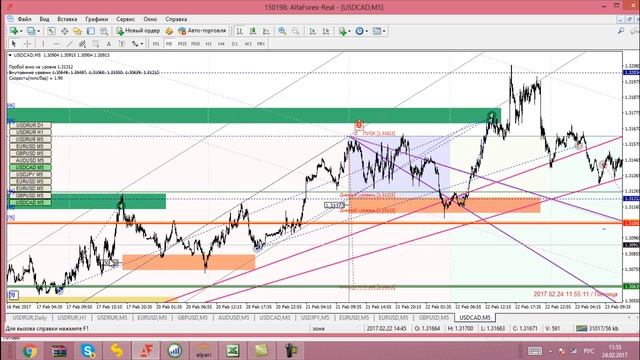Switch chart to bar chart mode
This screenshot has height=360, width=640.
[240, 31]
